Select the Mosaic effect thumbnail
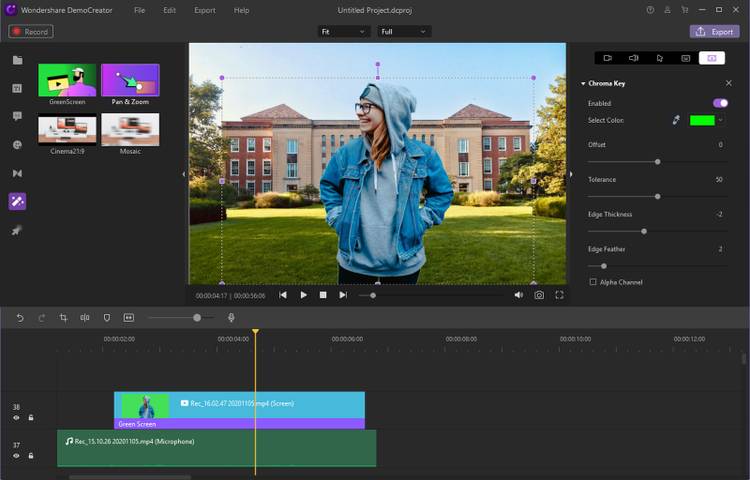750x480 pixels. click(x=130, y=129)
